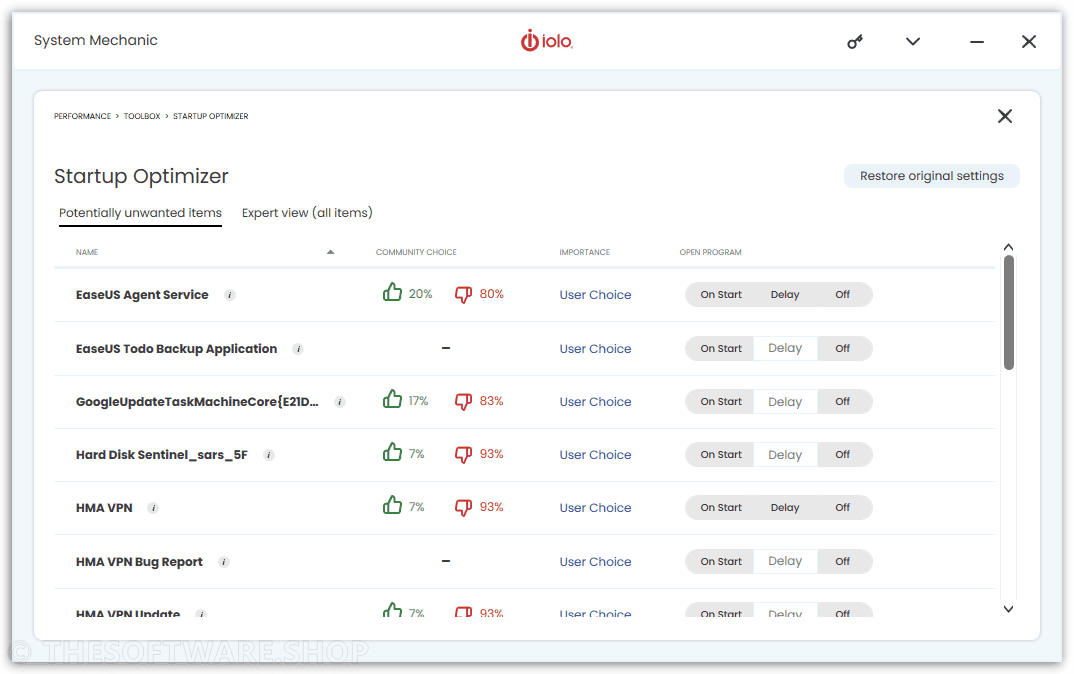This screenshot has width=1074, height=674.
Task: Select On Start for GoogleUpdateTaskMachineCore
Action: coord(721,402)
